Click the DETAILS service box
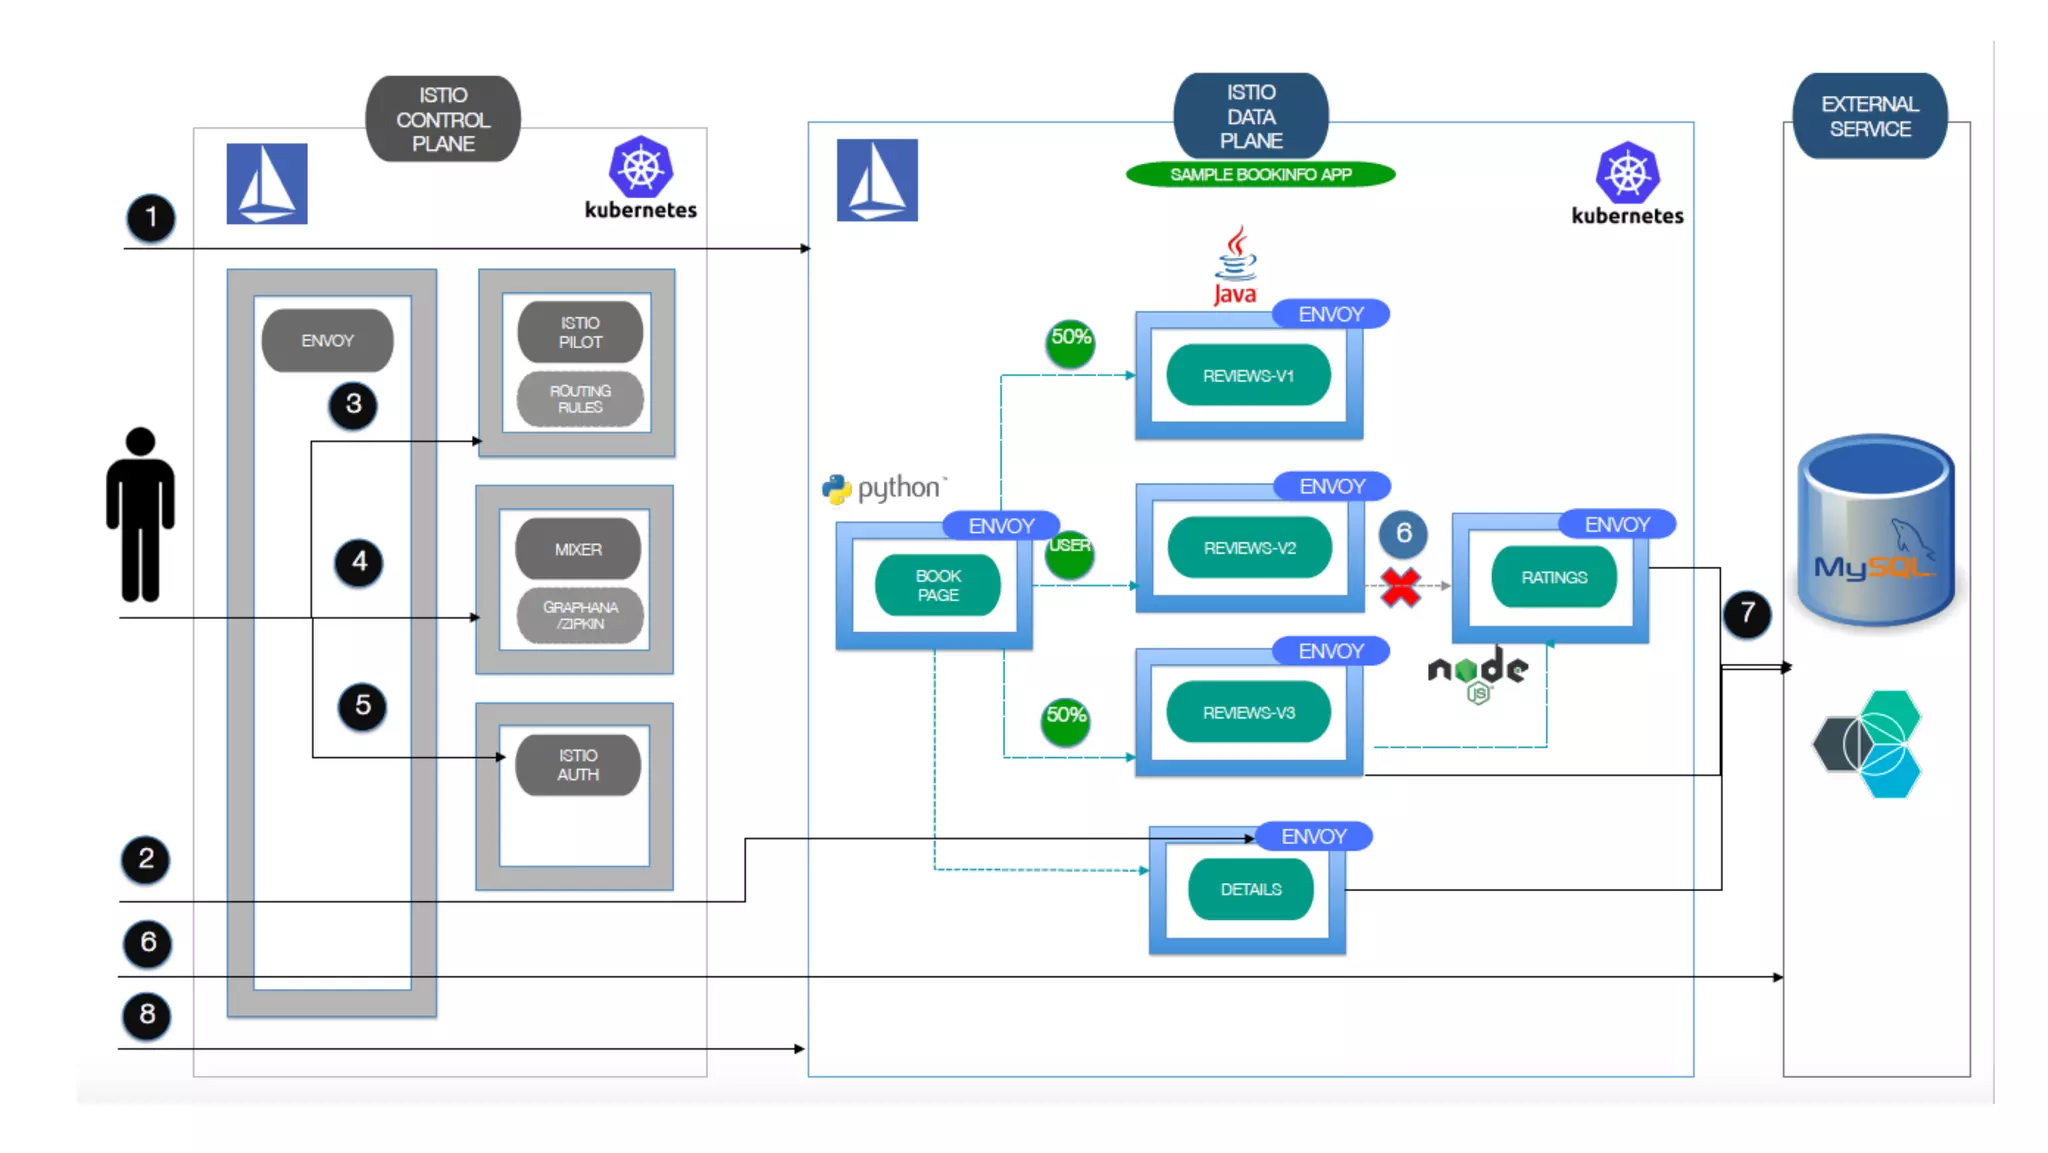The image size is (2048, 1153). click(x=1250, y=889)
